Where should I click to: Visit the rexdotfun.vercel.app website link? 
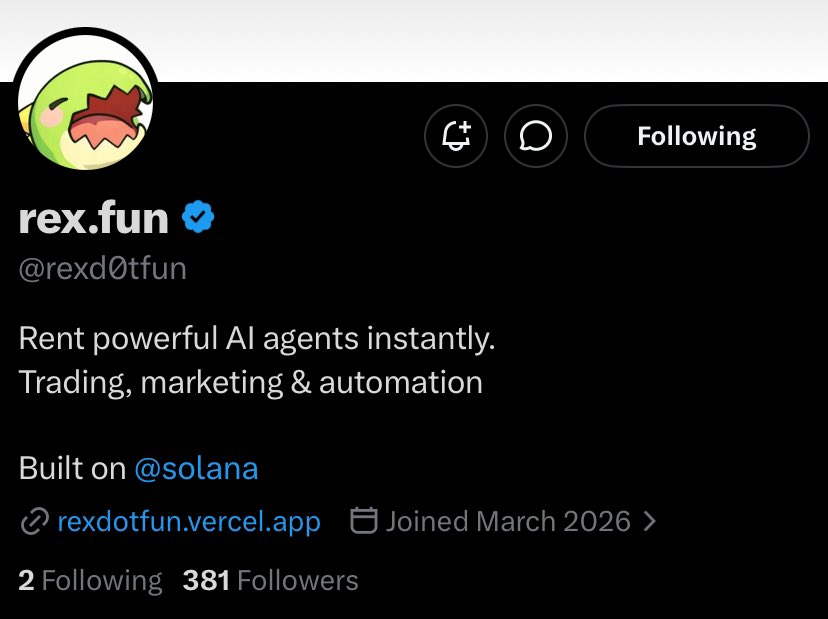(189, 521)
